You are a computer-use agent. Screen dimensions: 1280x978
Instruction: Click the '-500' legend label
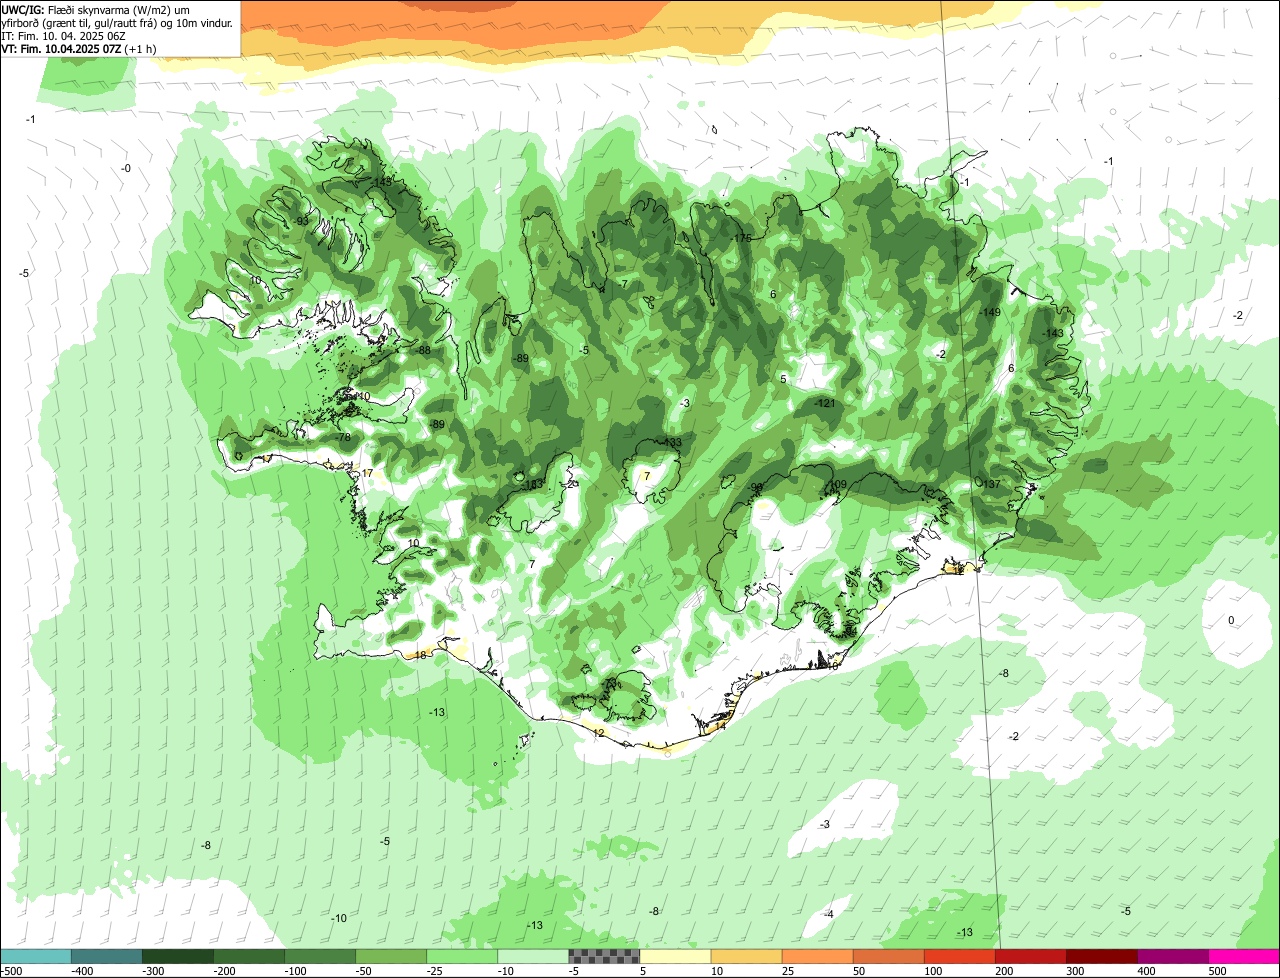click(x=11, y=971)
